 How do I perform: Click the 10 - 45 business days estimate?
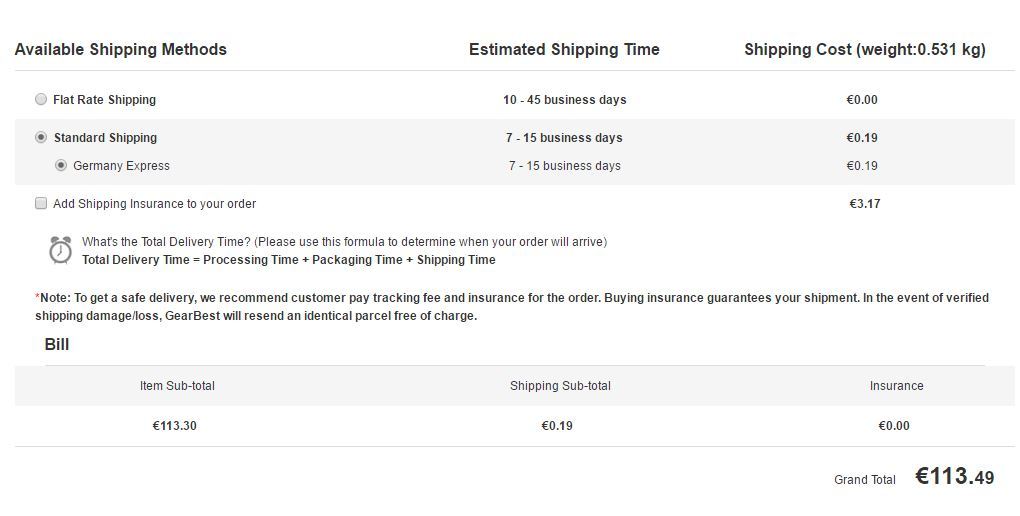565,100
